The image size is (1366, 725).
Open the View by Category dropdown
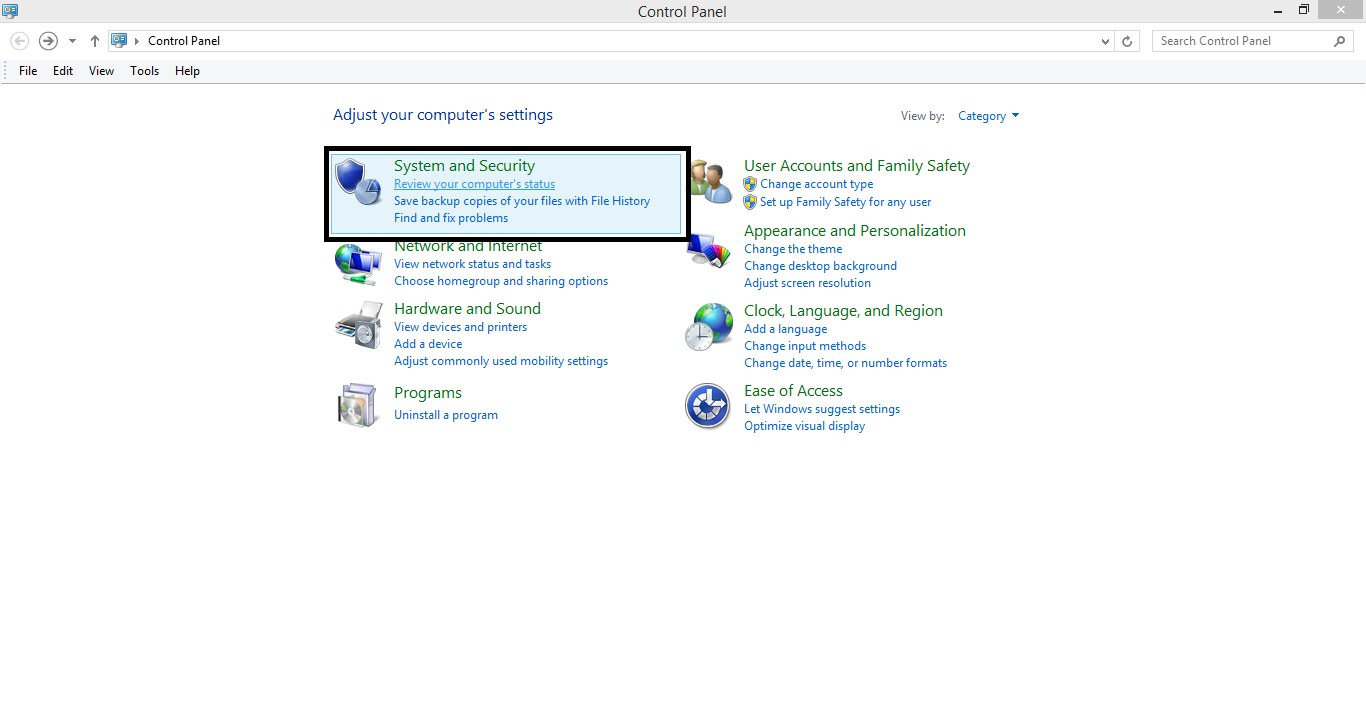click(988, 116)
